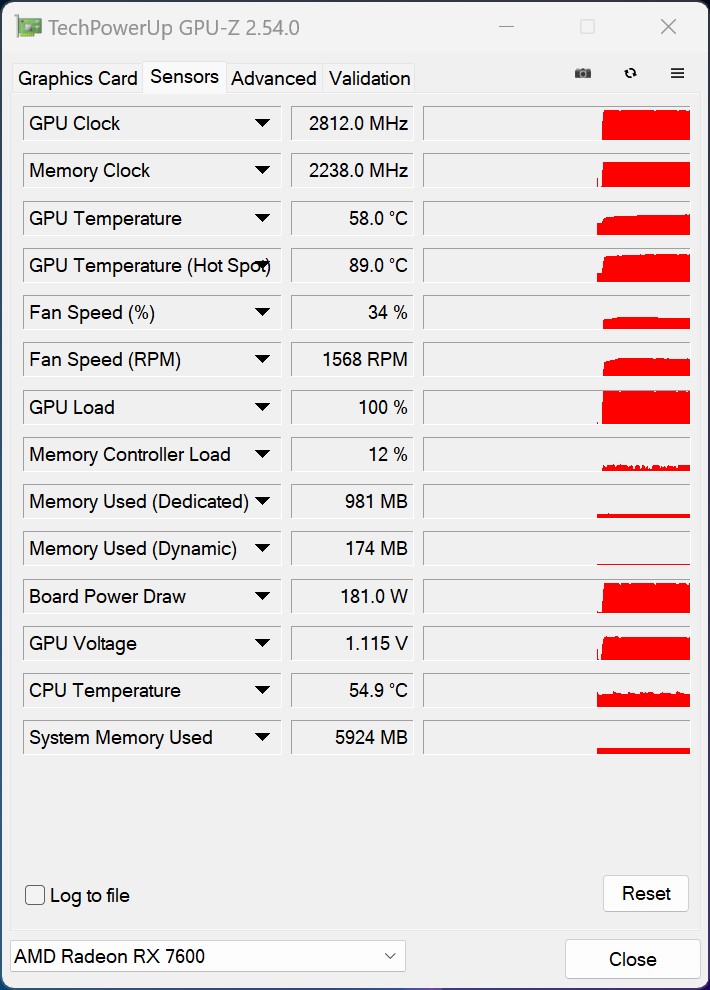Click the refresh sensors icon
710x990 pixels.
tap(630, 73)
